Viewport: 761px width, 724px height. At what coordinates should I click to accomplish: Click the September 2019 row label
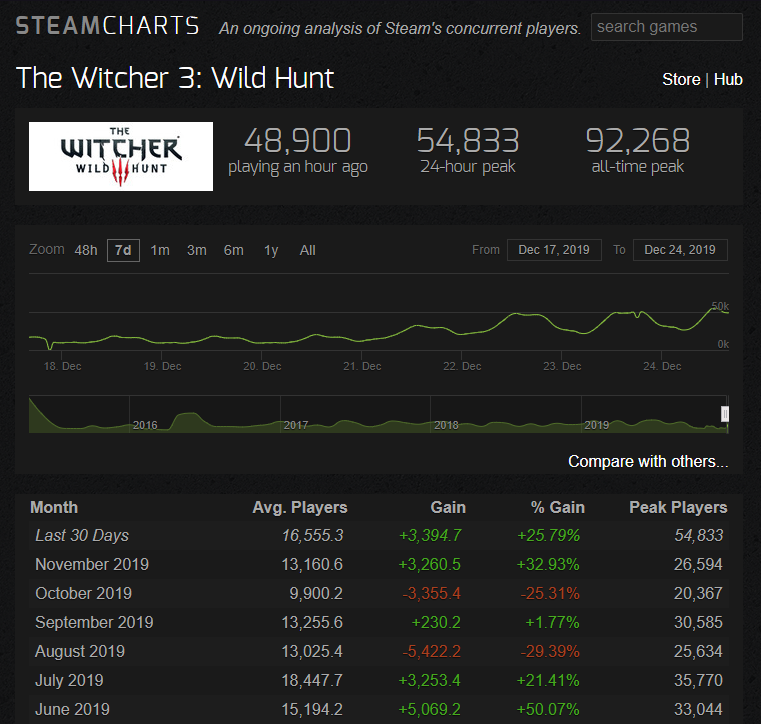click(94, 623)
